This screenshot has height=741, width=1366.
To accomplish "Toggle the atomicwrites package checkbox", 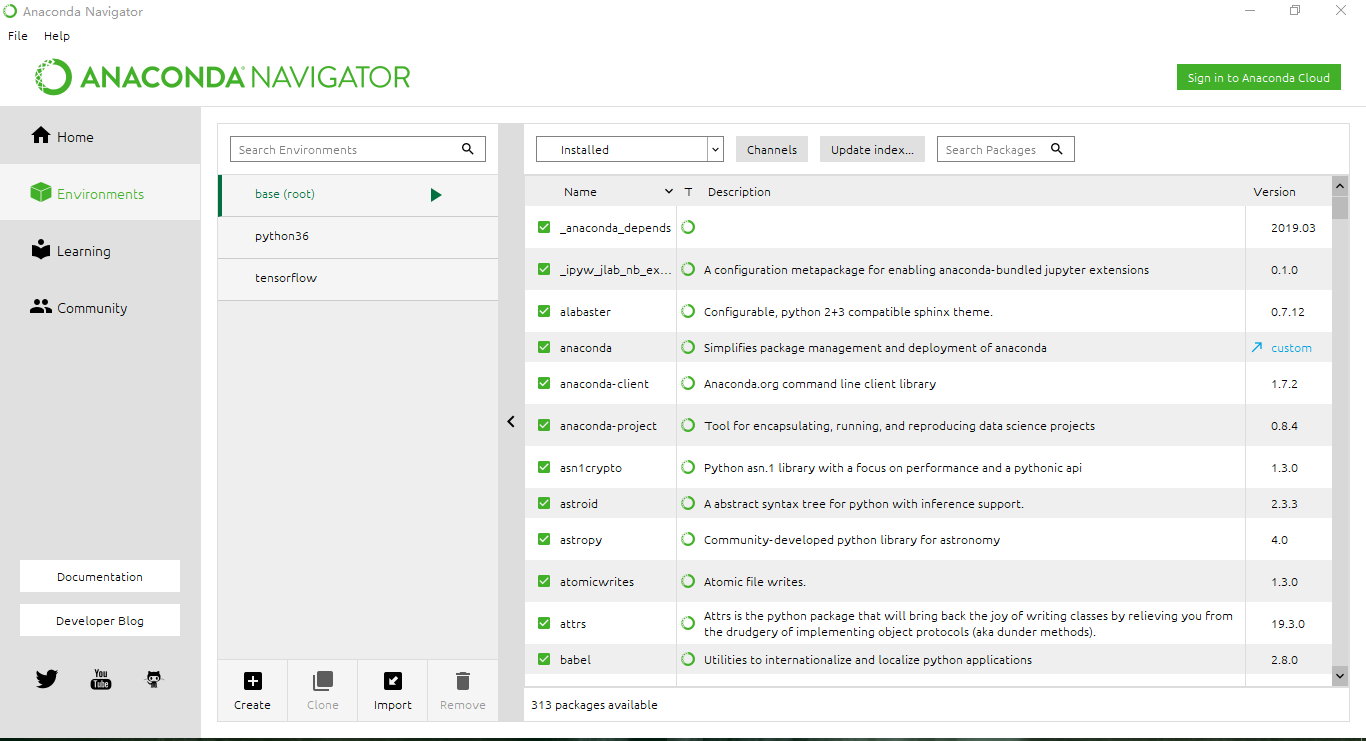I will [544, 581].
